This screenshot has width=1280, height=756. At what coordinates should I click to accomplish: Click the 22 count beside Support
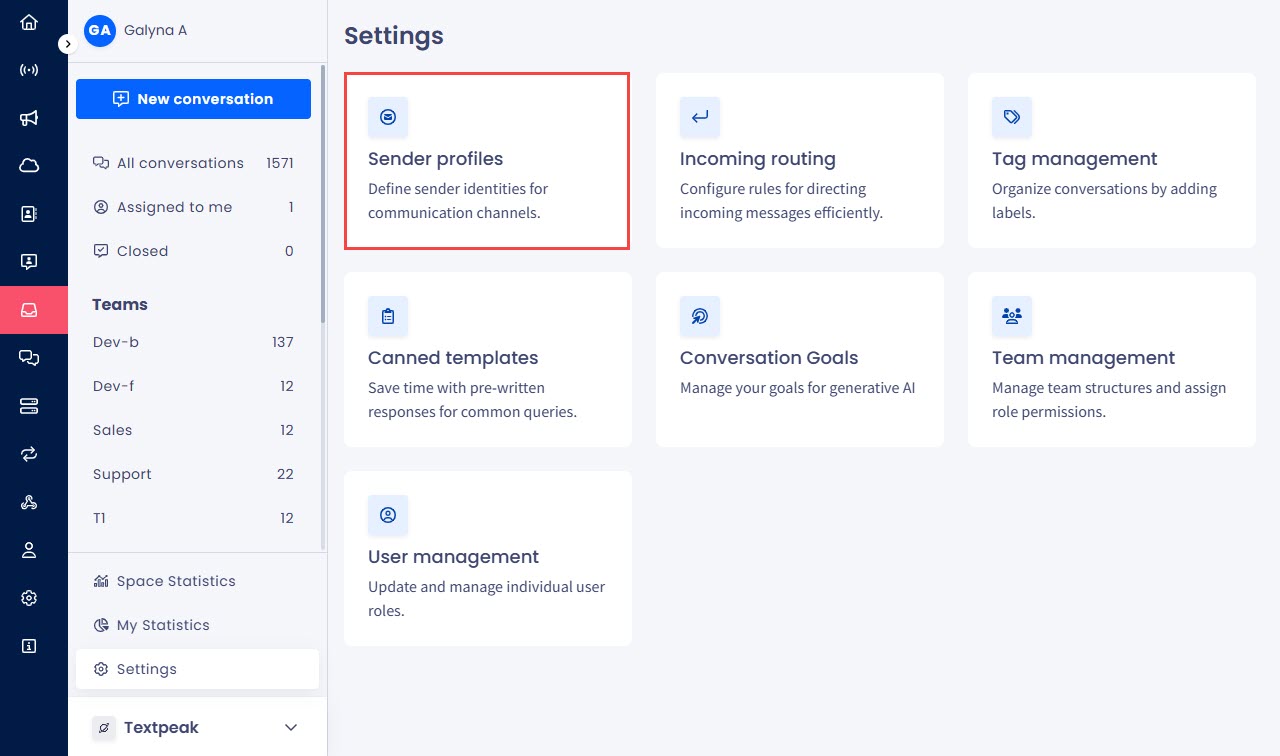[x=285, y=474]
